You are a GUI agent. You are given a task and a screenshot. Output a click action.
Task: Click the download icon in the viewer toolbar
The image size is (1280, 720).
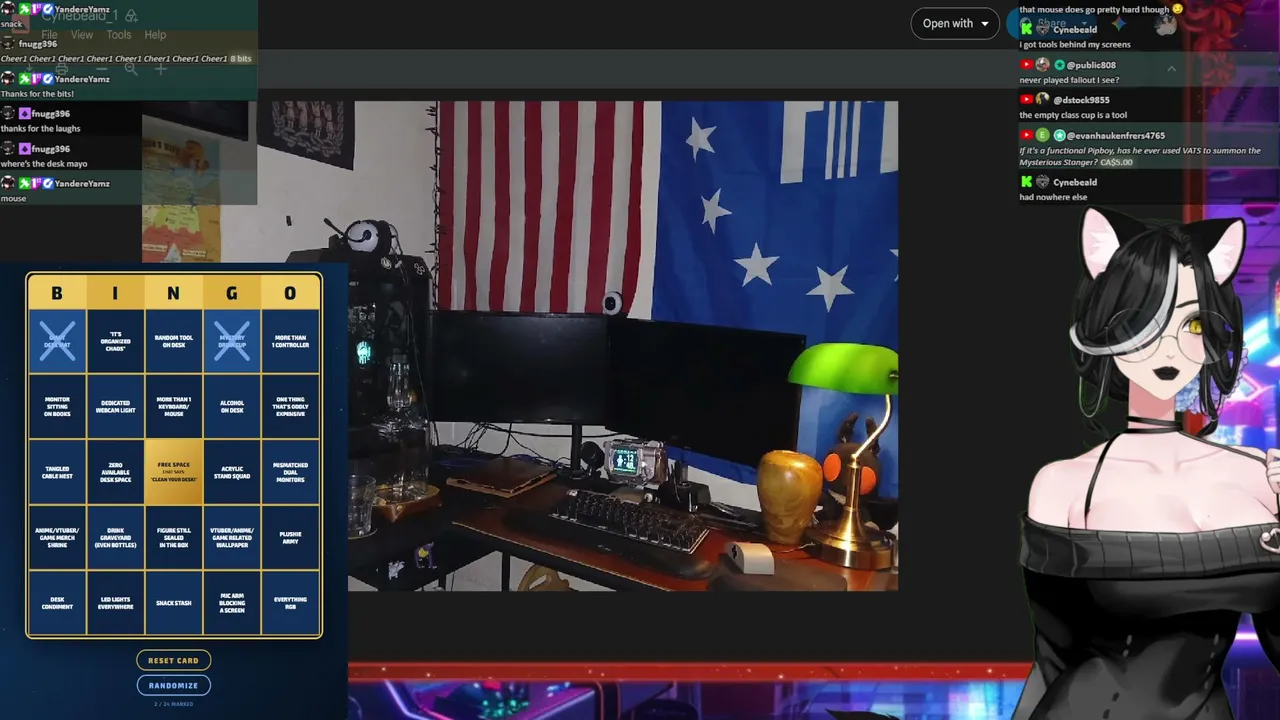pos(28,69)
